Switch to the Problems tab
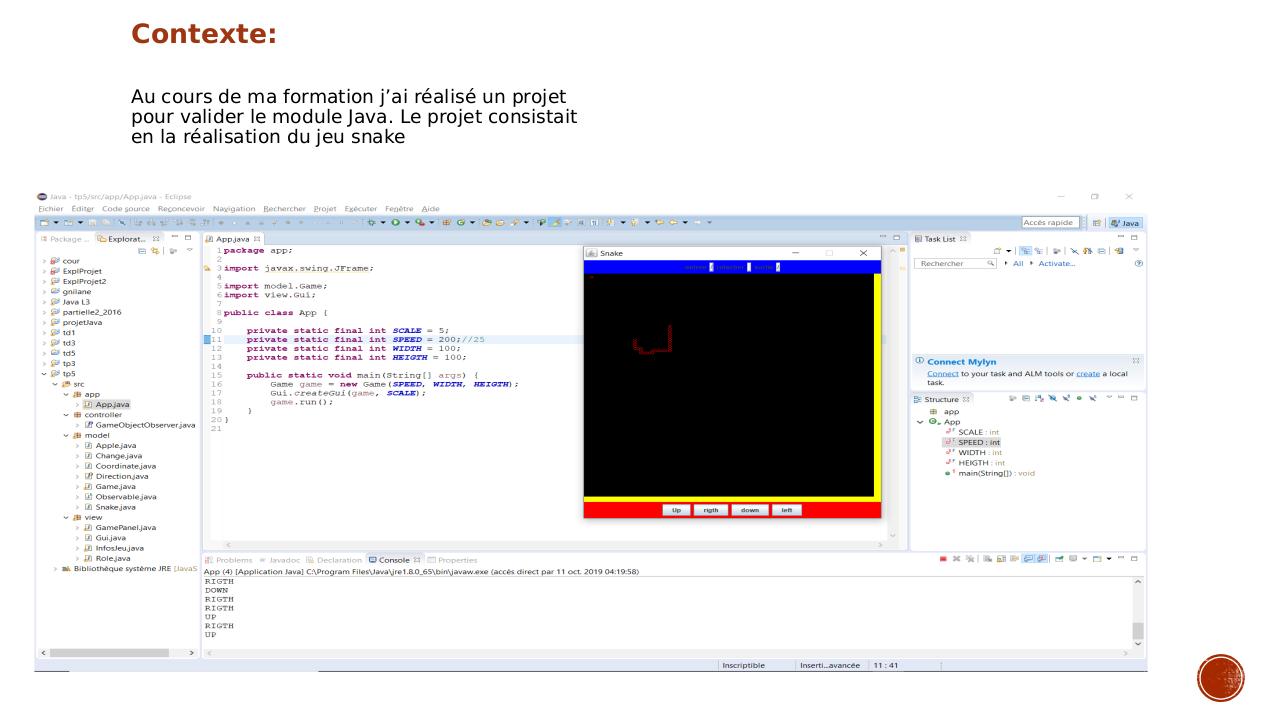Screen dimensions: 1280x720 (231, 560)
